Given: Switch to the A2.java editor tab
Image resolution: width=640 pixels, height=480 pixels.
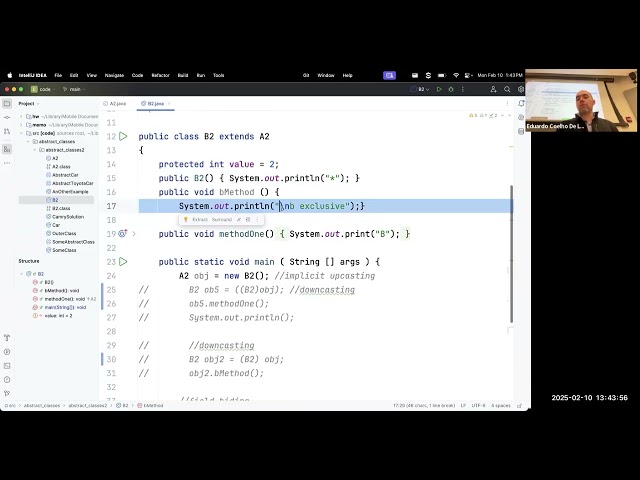Looking at the screenshot, I should [115, 104].
